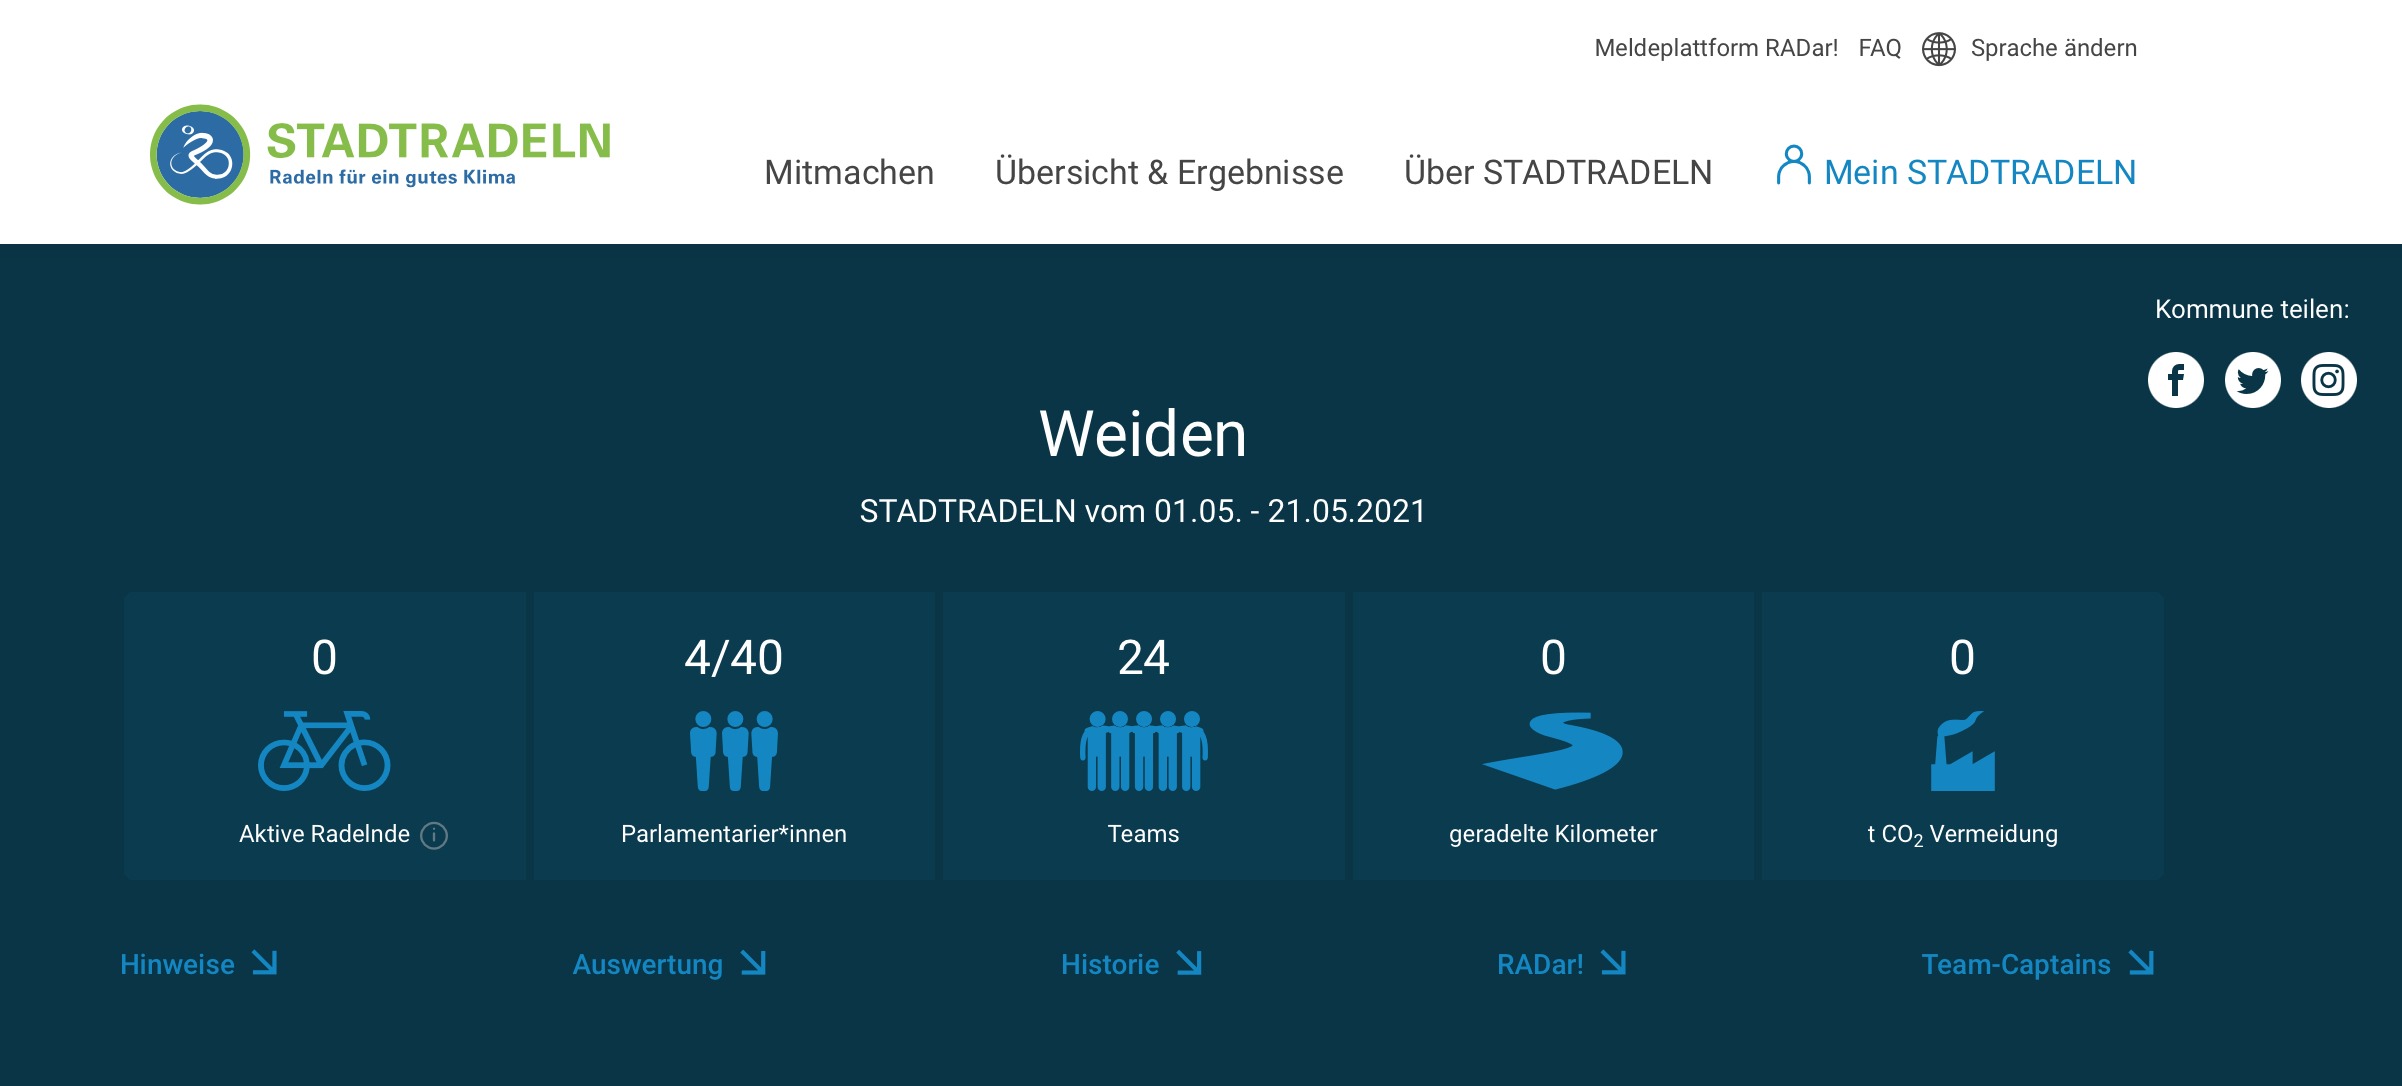Click the globe language icon

pyautogui.click(x=1938, y=49)
